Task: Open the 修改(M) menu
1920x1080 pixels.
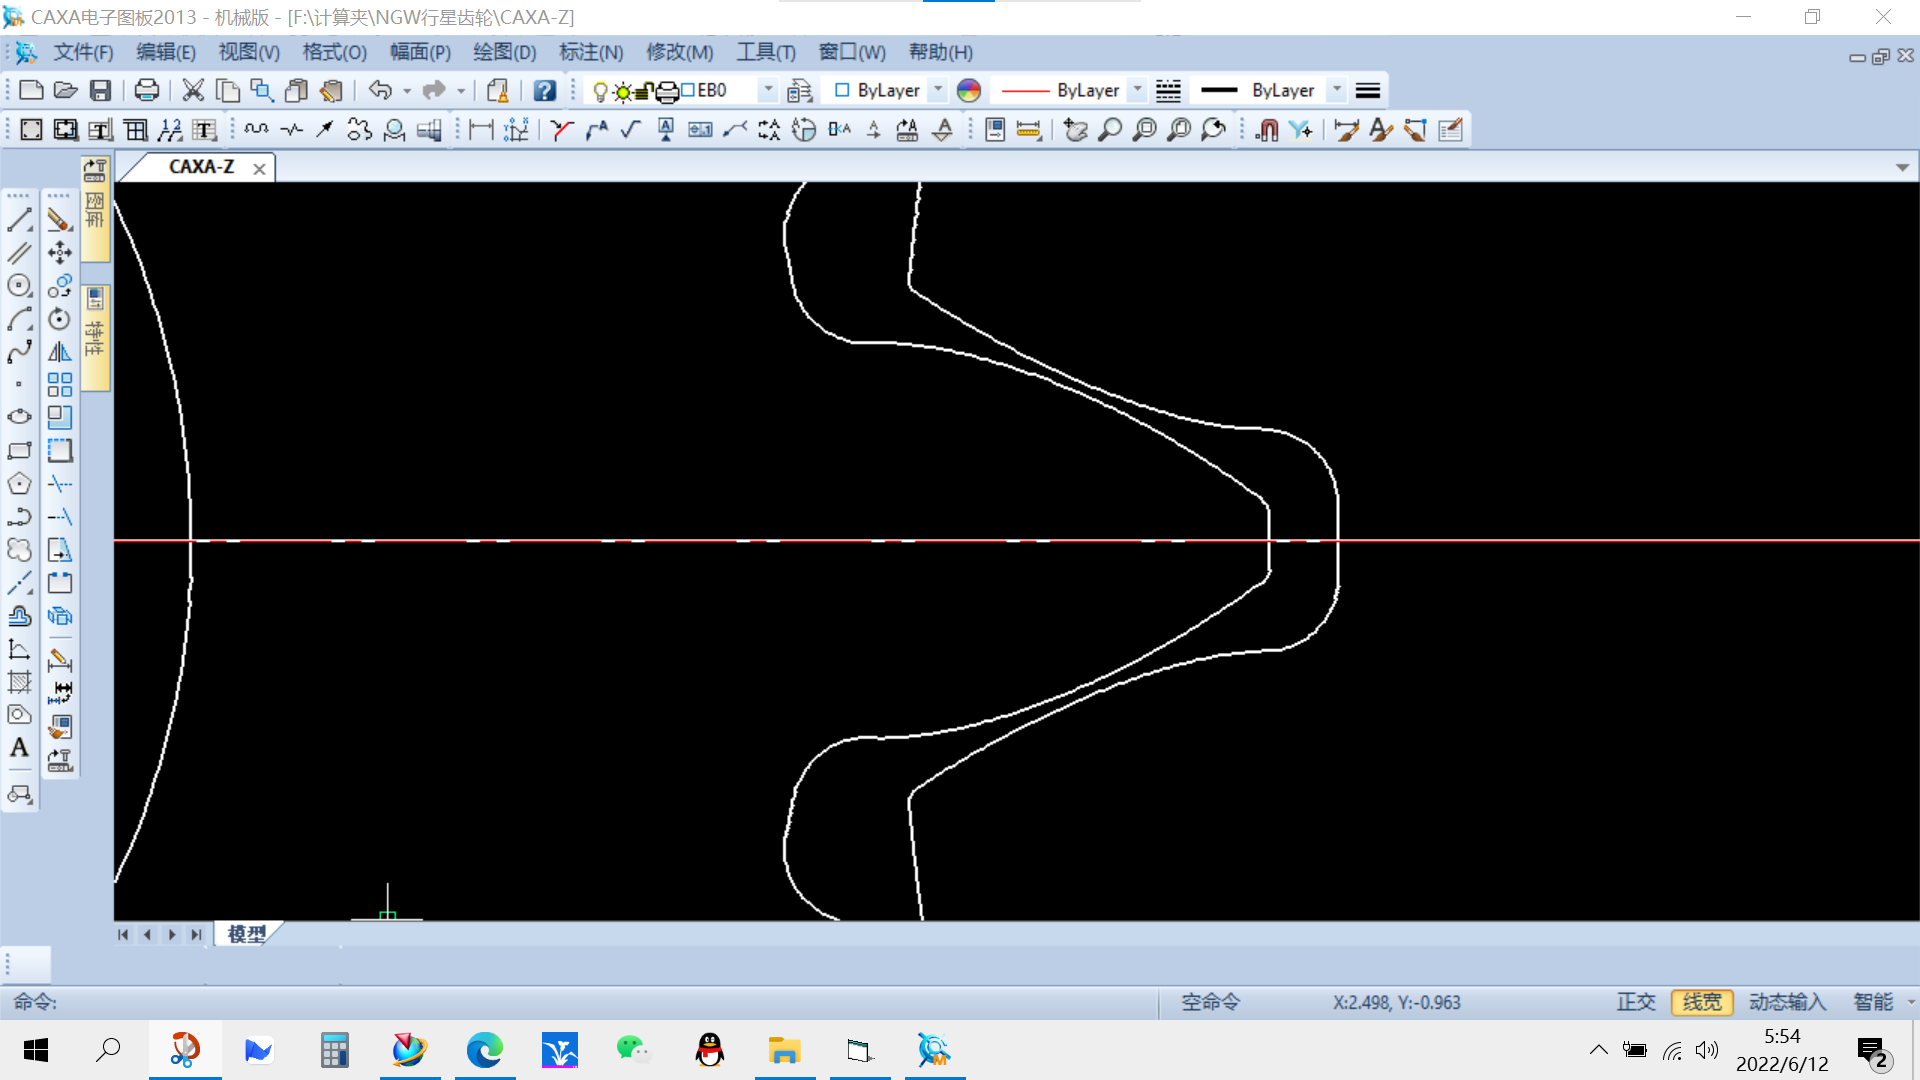Action: [x=680, y=52]
